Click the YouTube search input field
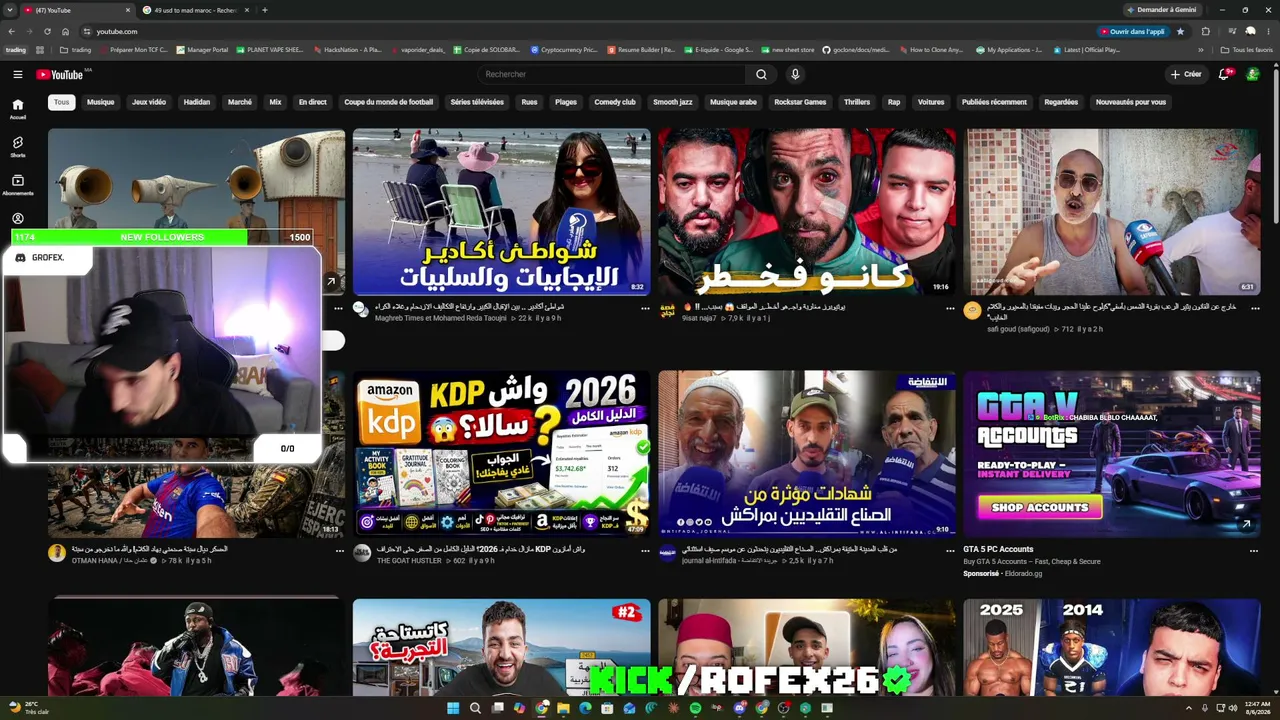Image resolution: width=1280 pixels, height=720 pixels. 611,74
